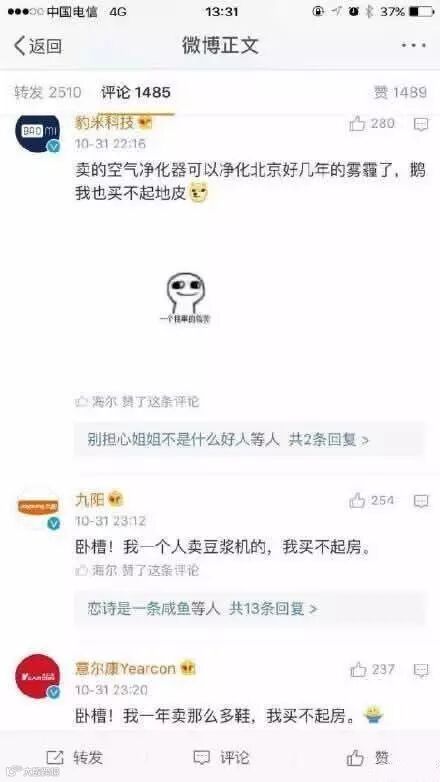Reply to the 意尔康Yearcon comment via bubble icon
The width and height of the screenshot is (440, 782).
(x=422, y=670)
